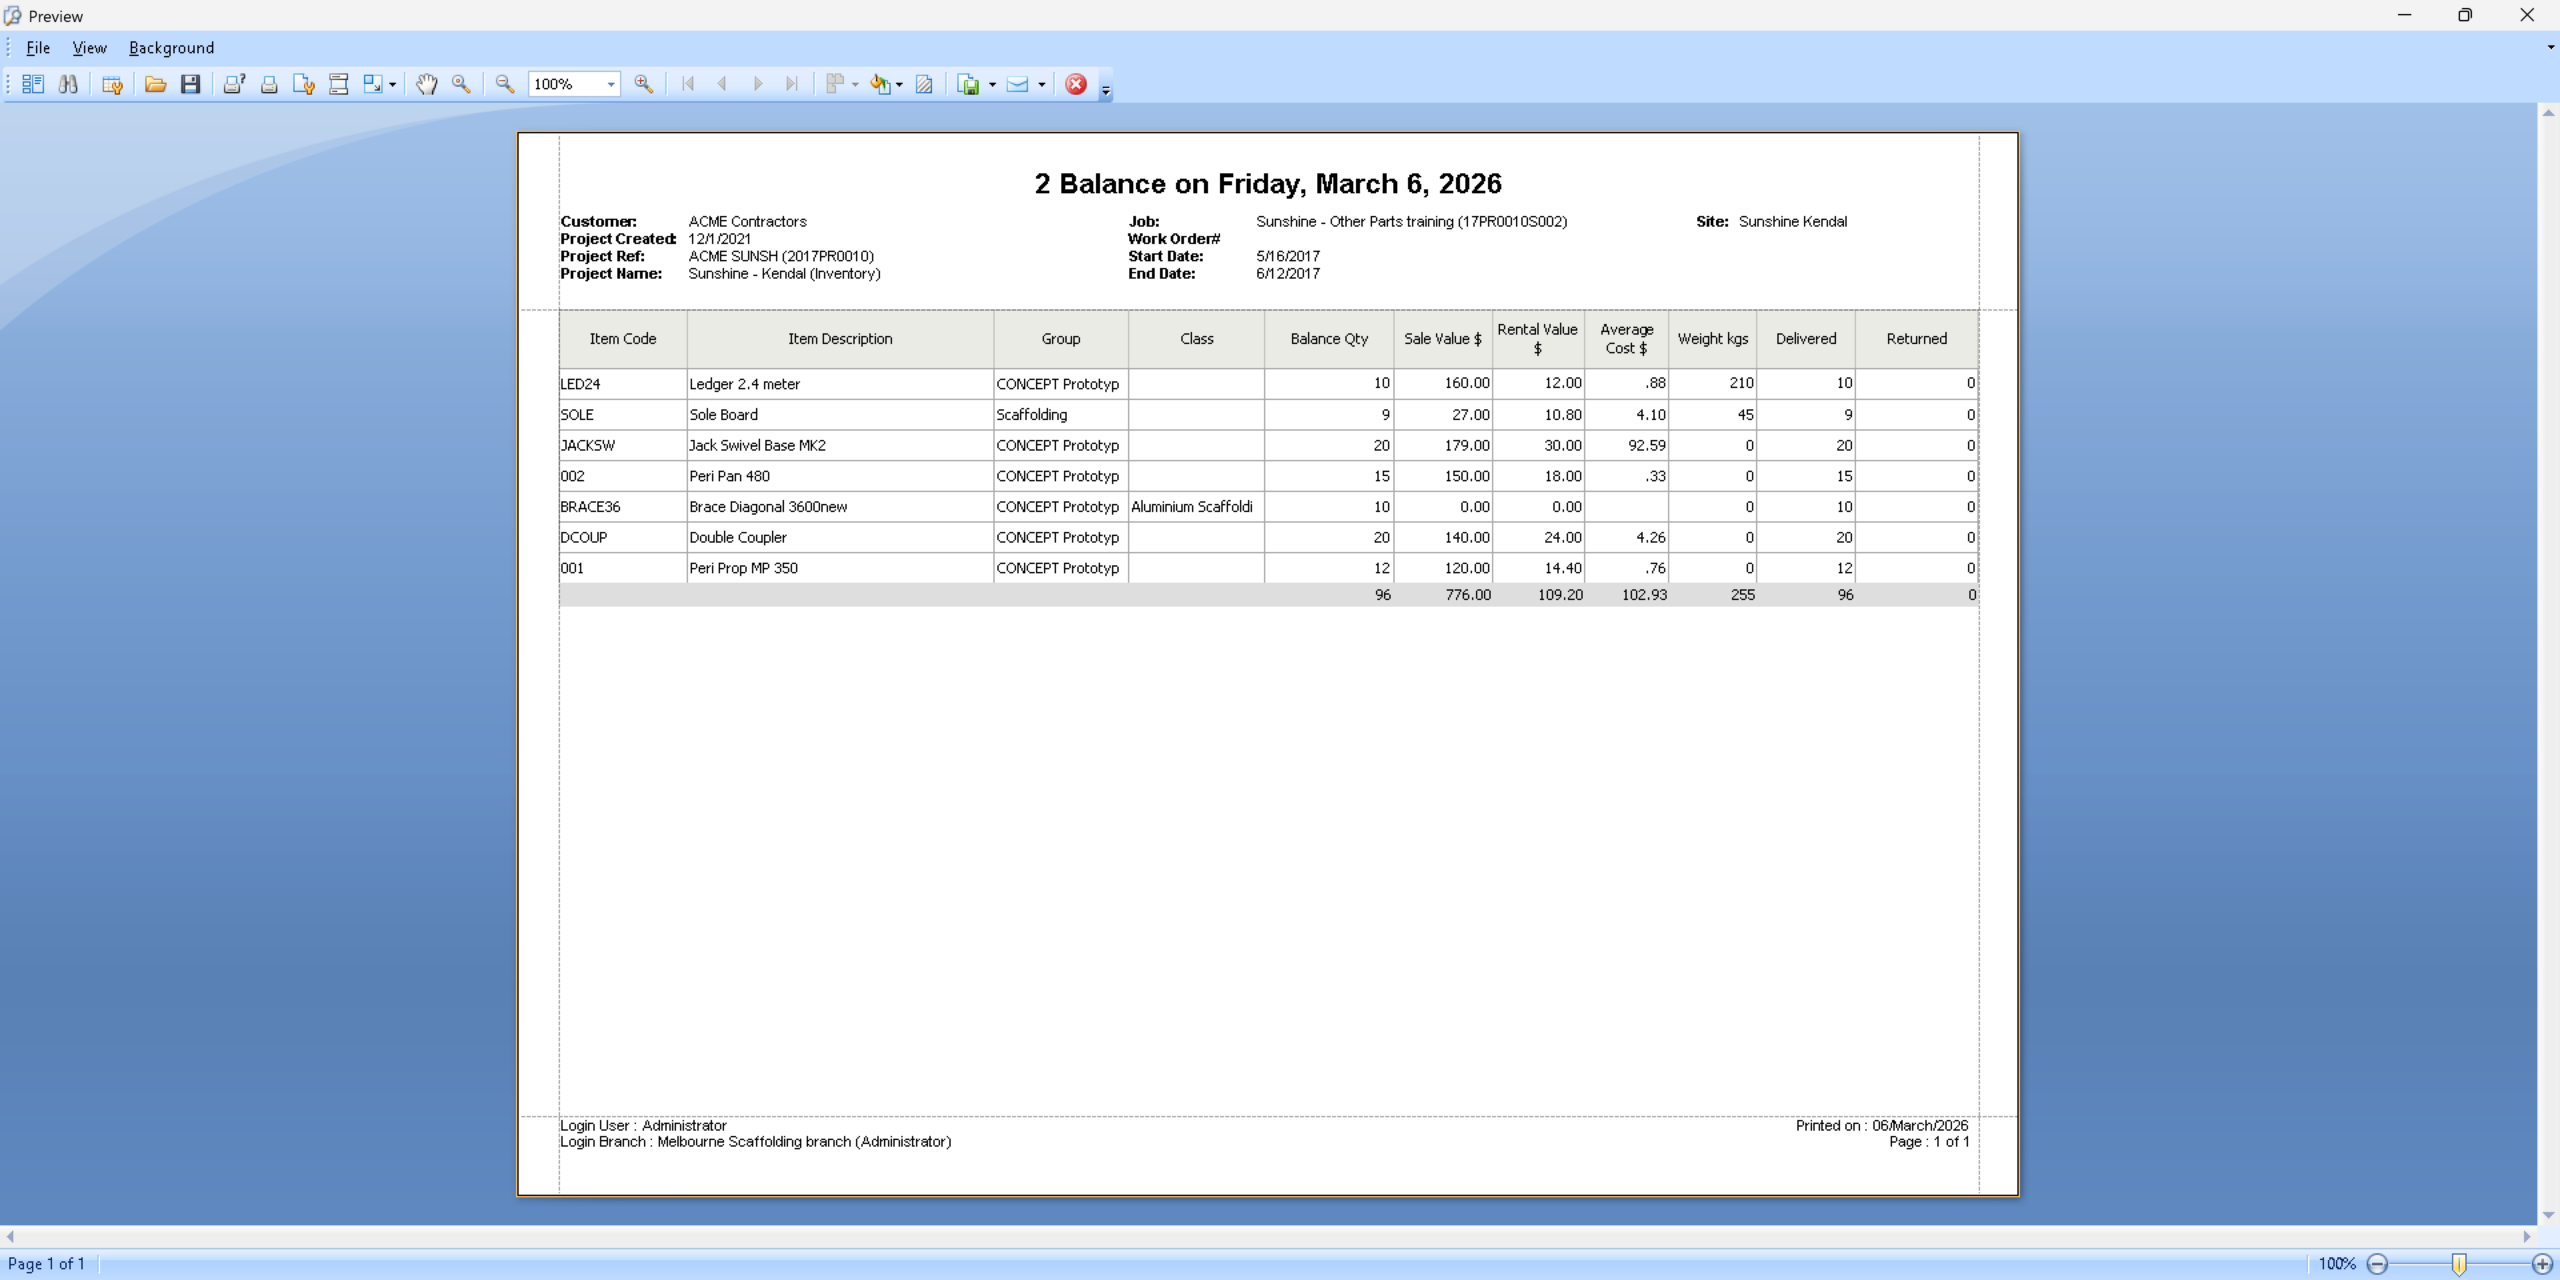Click the zoom slider handle

point(2459,1264)
